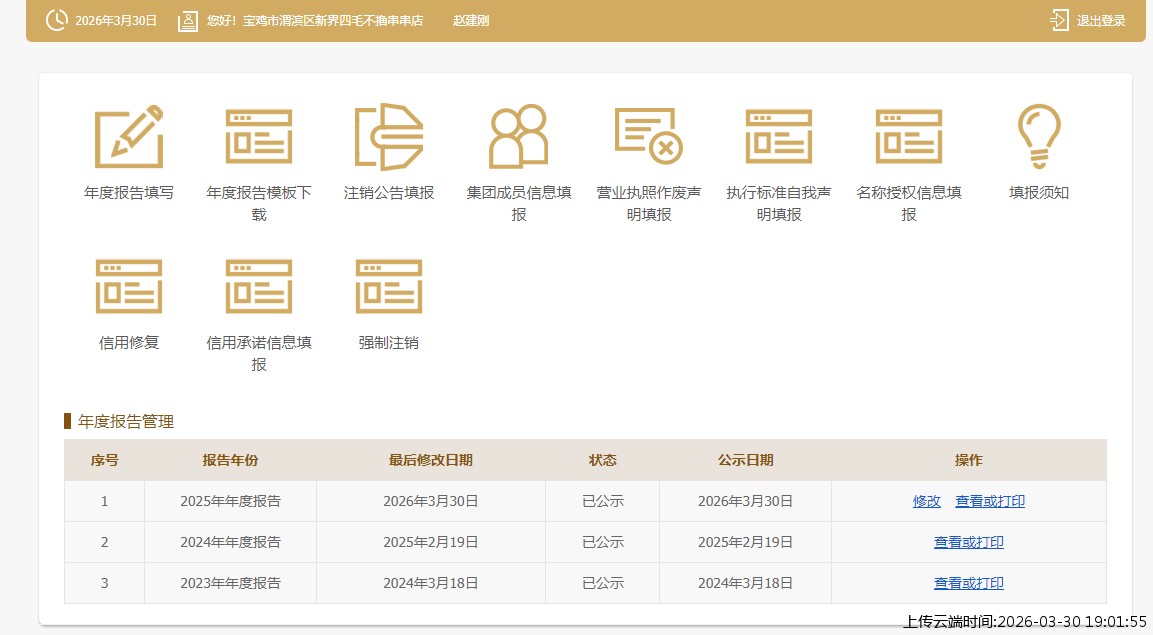
Task: Select the 集团成员信息填报 people icon
Action: 519,137
